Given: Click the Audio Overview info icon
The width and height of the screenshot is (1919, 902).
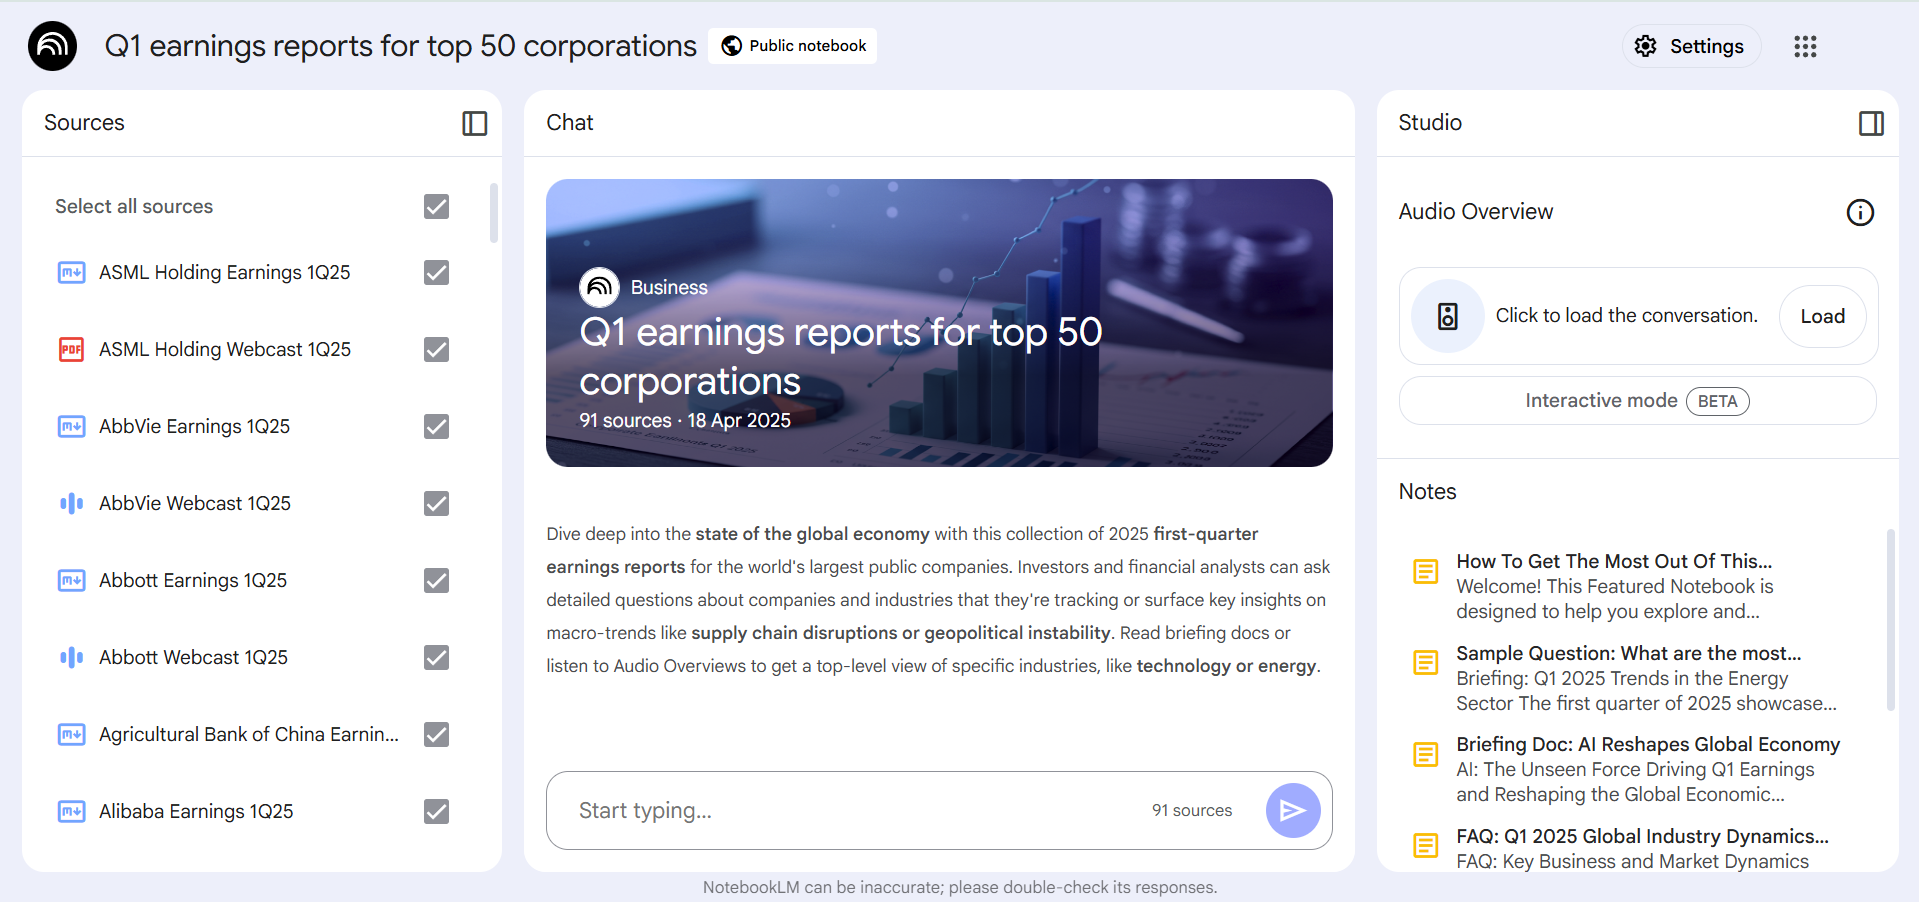Looking at the screenshot, I should pos(1859,212).
